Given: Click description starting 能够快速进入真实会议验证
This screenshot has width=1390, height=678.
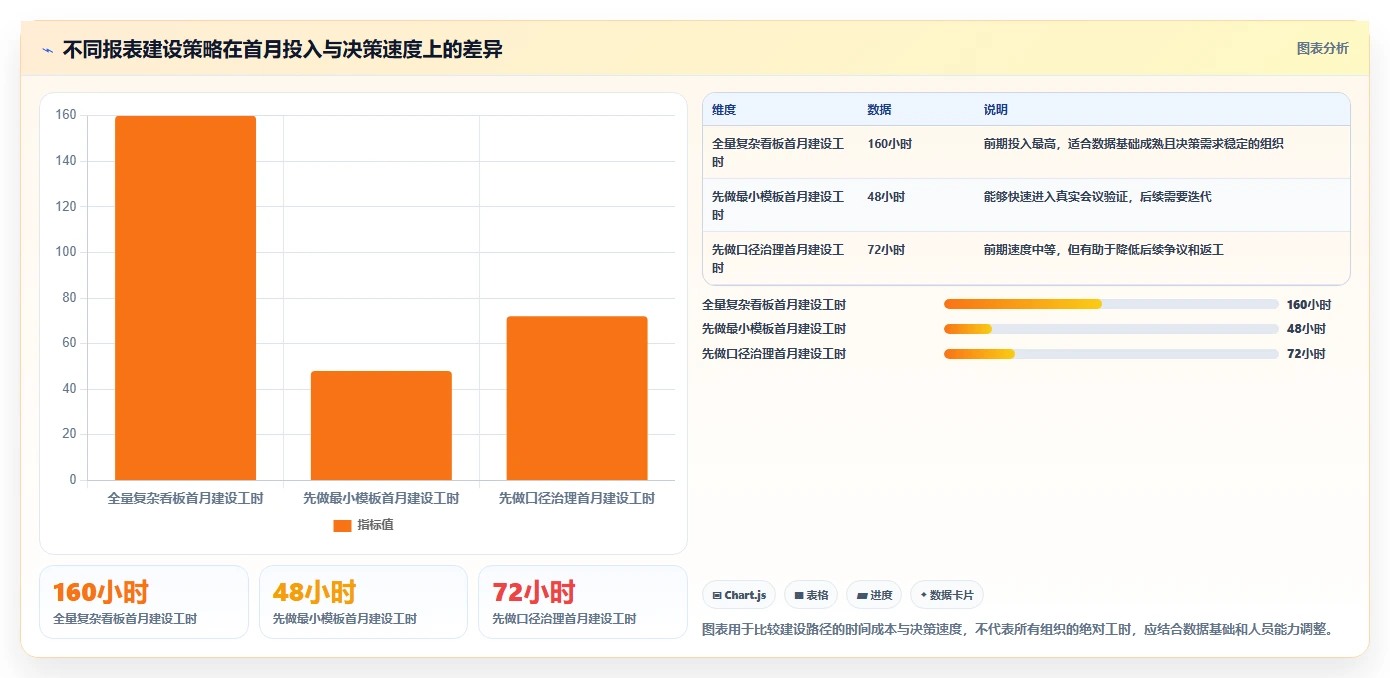Looking at the screenshot, I should click(1097, 197).
